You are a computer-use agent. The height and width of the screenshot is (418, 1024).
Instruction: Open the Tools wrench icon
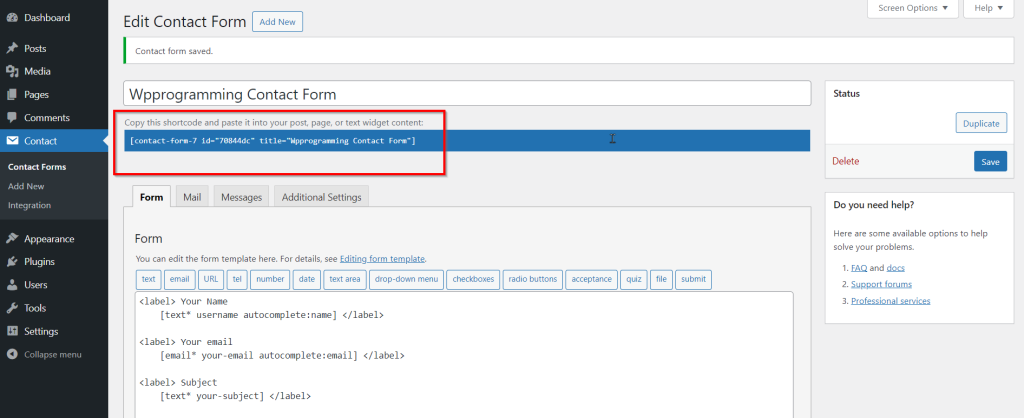click(x=12, y=308)
